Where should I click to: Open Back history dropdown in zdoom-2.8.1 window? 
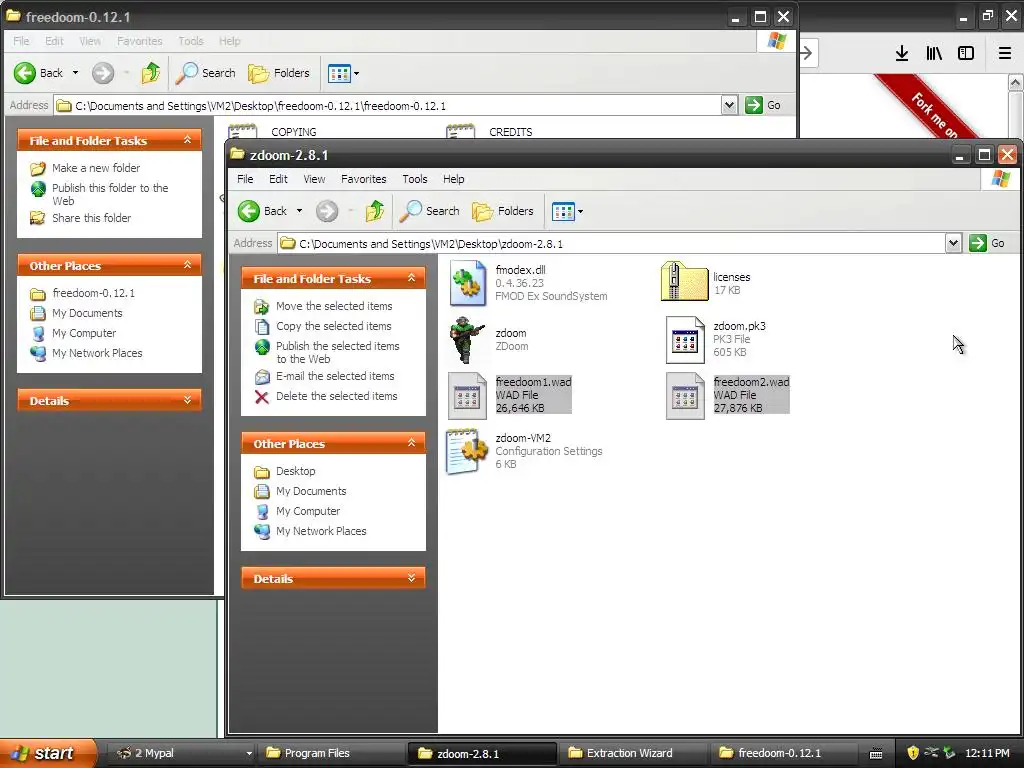tap(299, 211)
